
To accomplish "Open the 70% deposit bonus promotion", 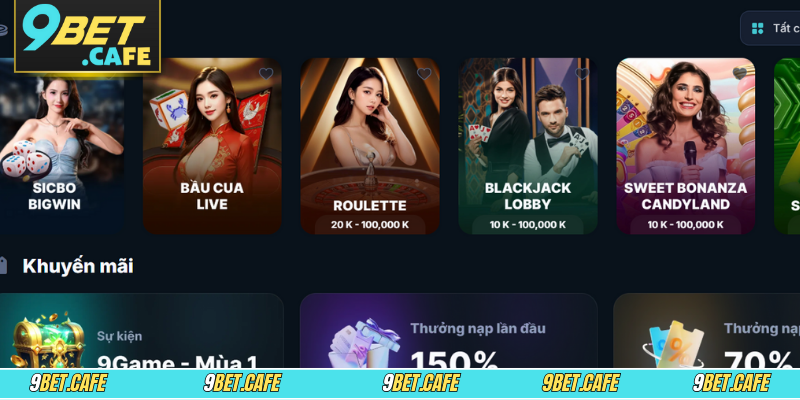I will (x=707, y=331).
